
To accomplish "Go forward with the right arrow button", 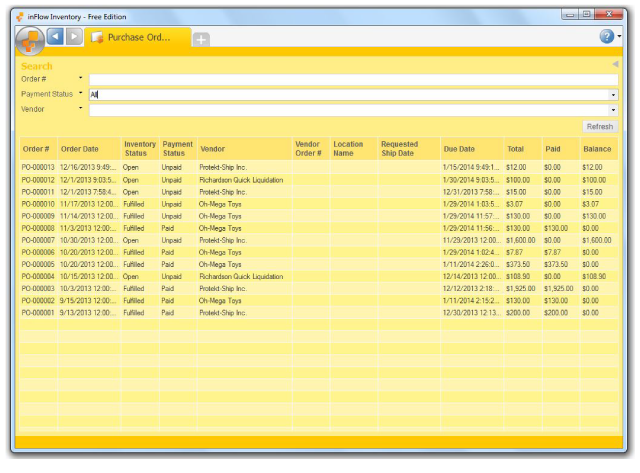I will (x=74, y=37).
